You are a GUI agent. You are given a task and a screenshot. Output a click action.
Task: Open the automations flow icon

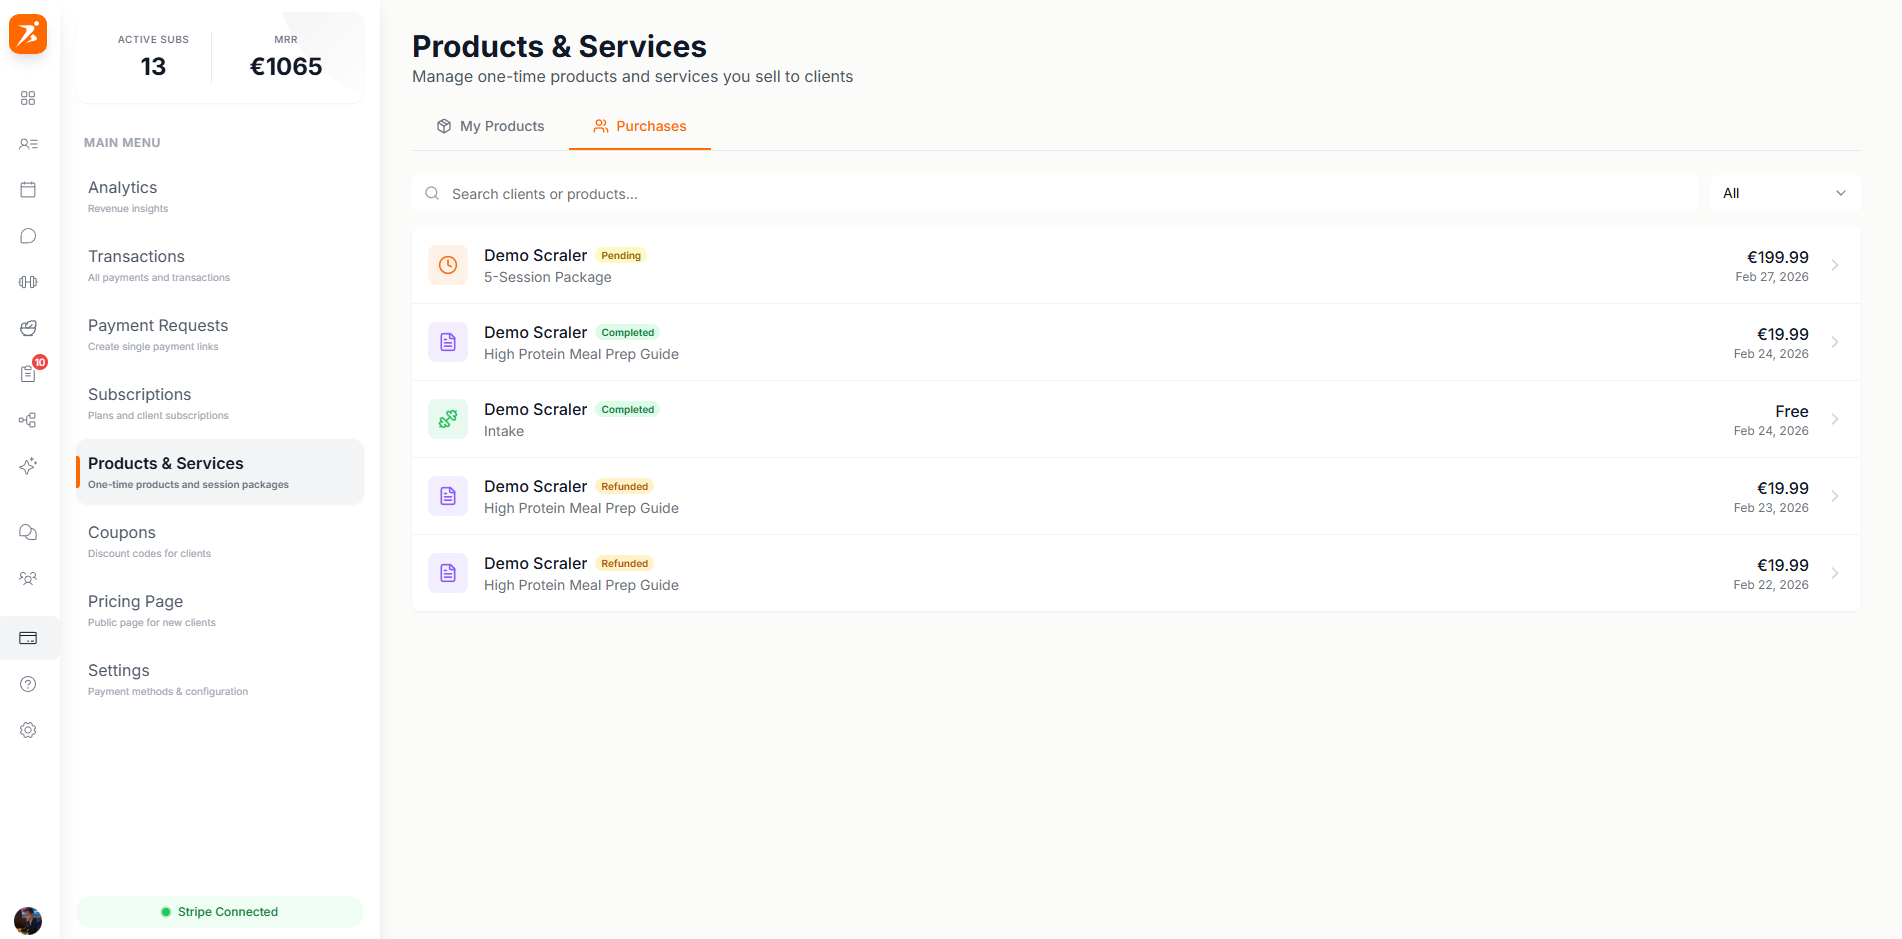click(28, 420)
